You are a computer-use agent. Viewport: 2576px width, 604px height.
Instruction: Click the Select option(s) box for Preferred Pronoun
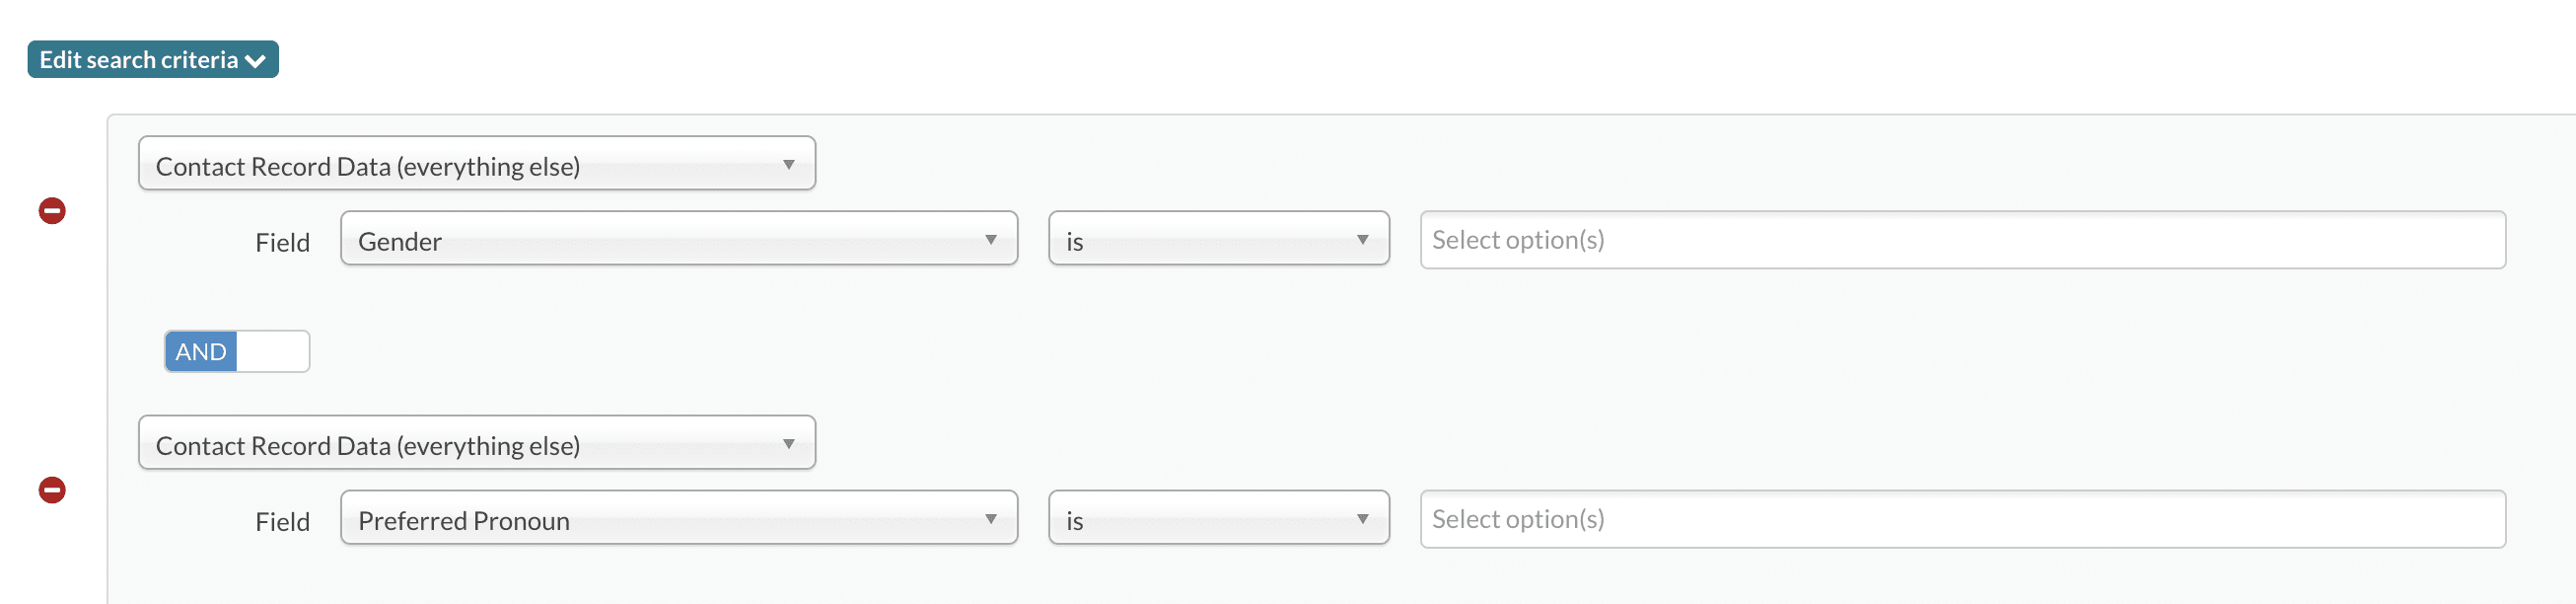pyautogui.click(x=1961, y=519)
